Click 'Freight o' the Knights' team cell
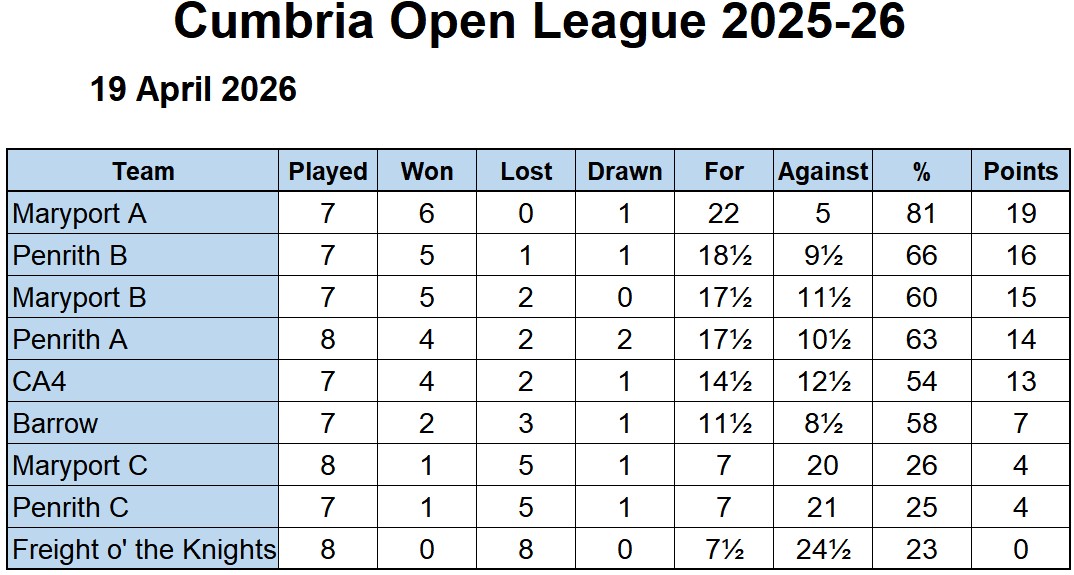This screenshot has width=1074, height=575. (x=144, y=549)
